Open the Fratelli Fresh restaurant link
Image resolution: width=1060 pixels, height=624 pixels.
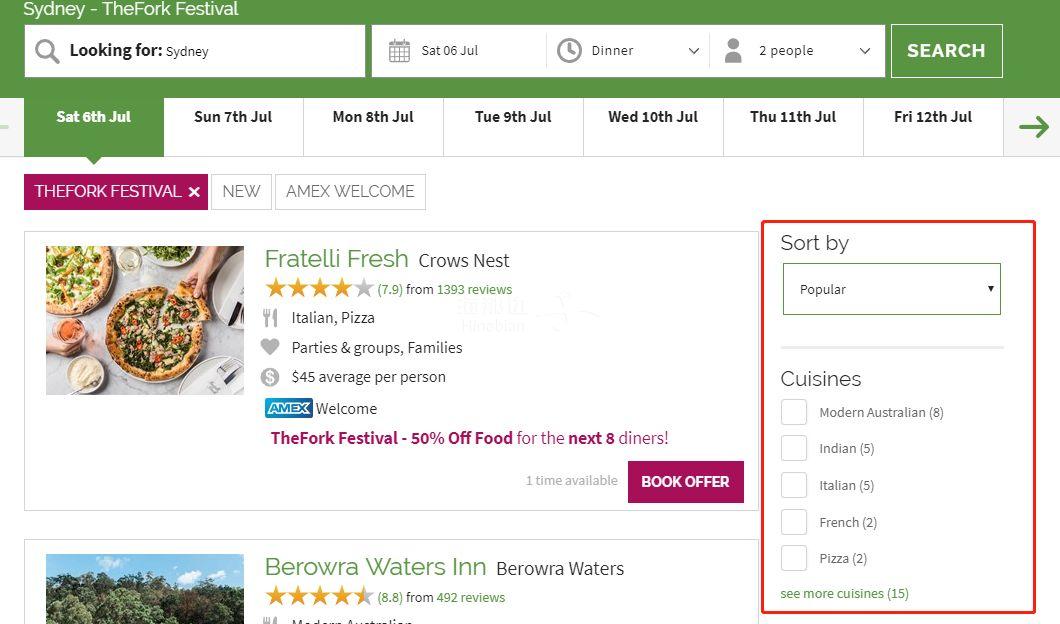[337, 259]
